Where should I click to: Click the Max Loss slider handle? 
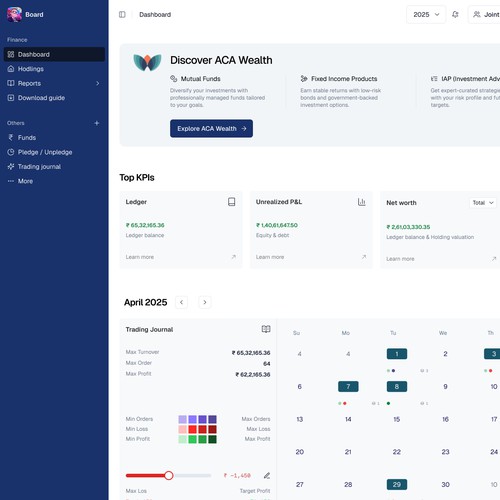tap(169, 475)
